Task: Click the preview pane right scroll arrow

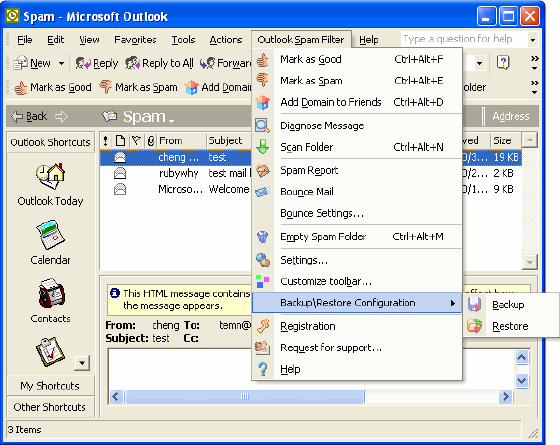Action: tap(505, 396)
